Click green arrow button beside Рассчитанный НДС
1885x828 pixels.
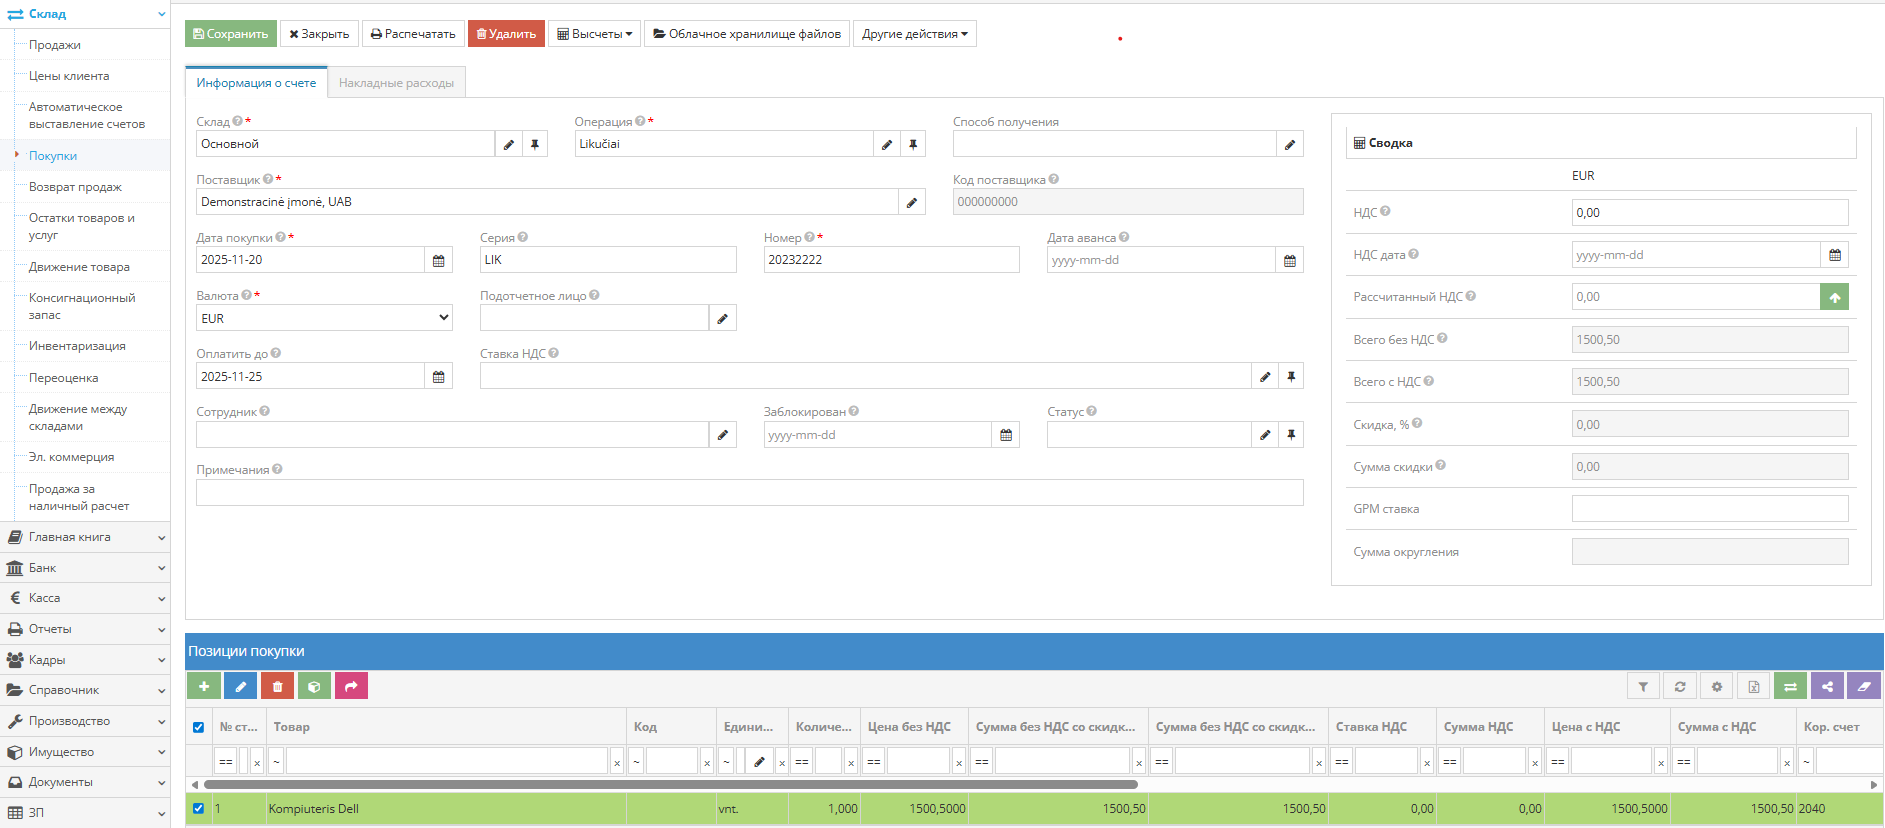pyautogui.click(x=1834, y=297)
